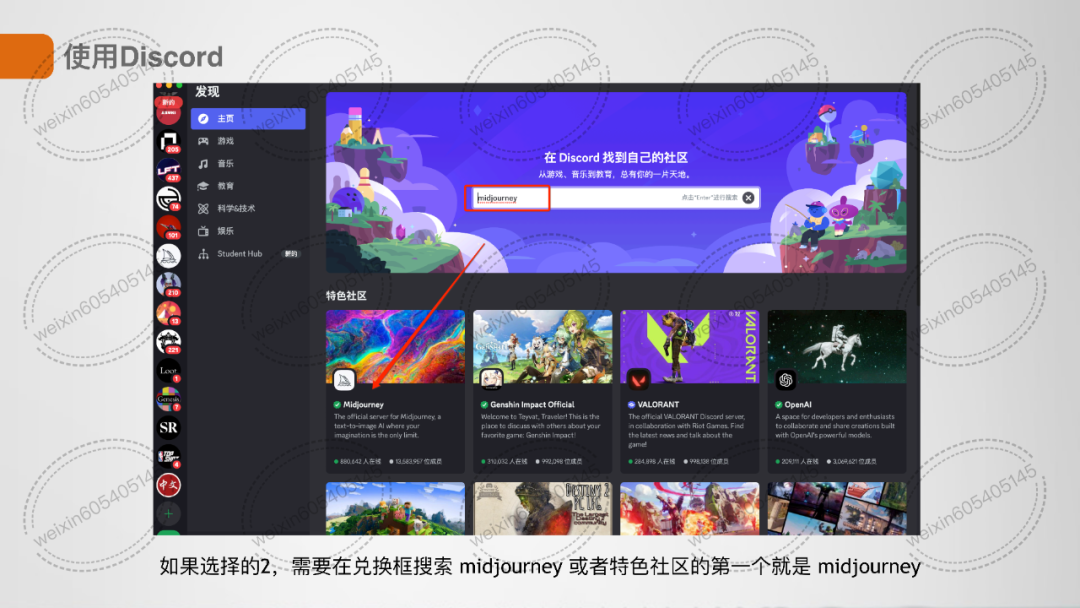Open the third card in second row
Image resolution: width=1080 pixels, height=608 pixels.
689,508
